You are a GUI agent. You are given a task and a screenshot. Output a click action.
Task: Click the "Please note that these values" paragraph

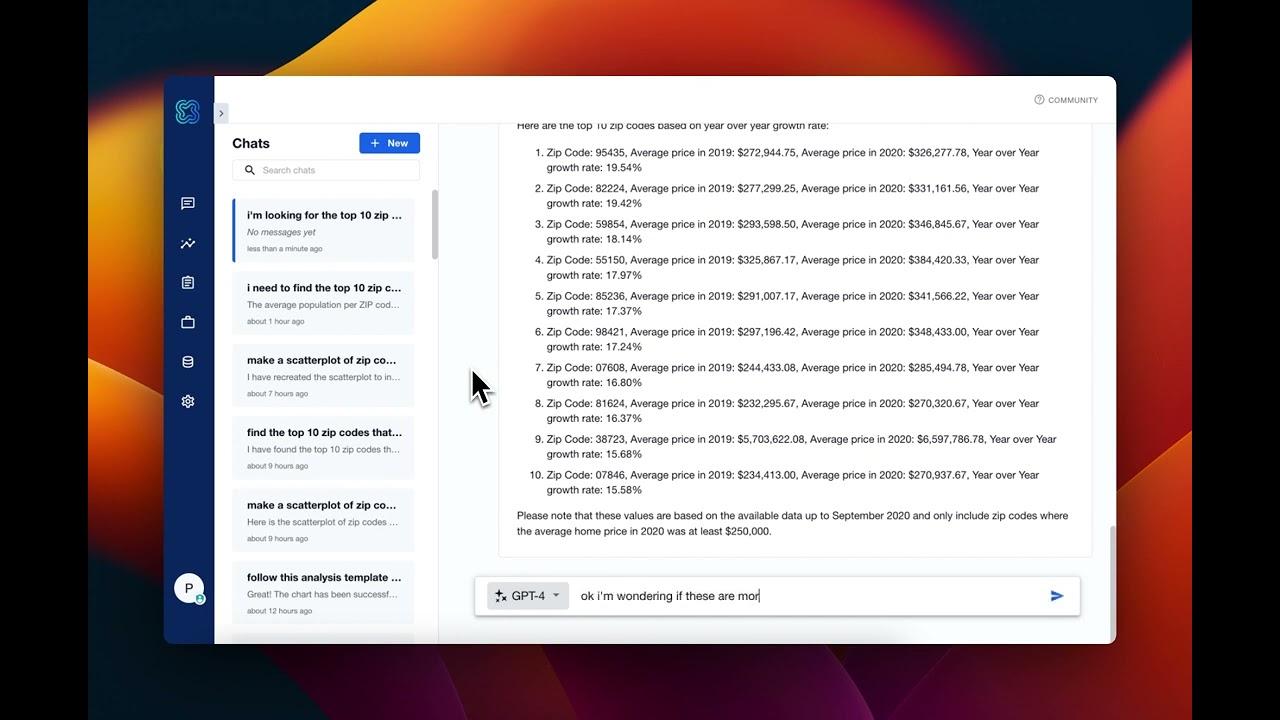pos(792,523)
